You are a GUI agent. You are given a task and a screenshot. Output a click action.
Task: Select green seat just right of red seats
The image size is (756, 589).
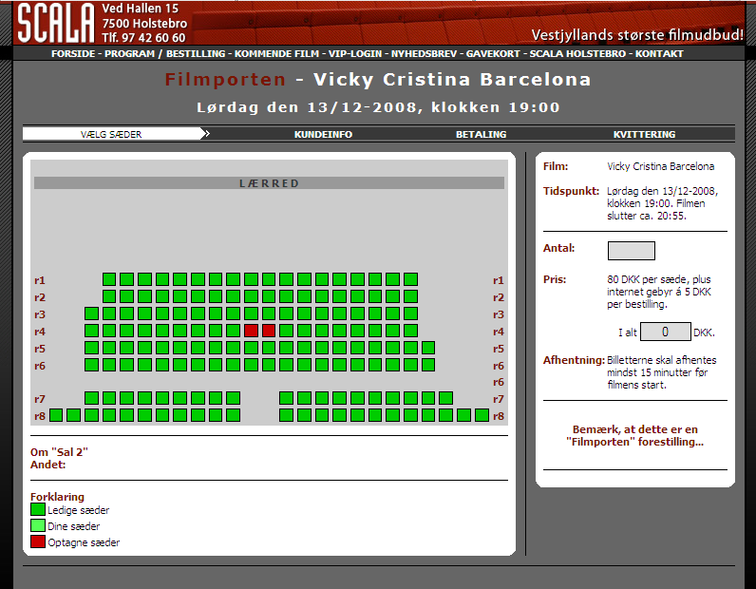click(x=286, y=331)
